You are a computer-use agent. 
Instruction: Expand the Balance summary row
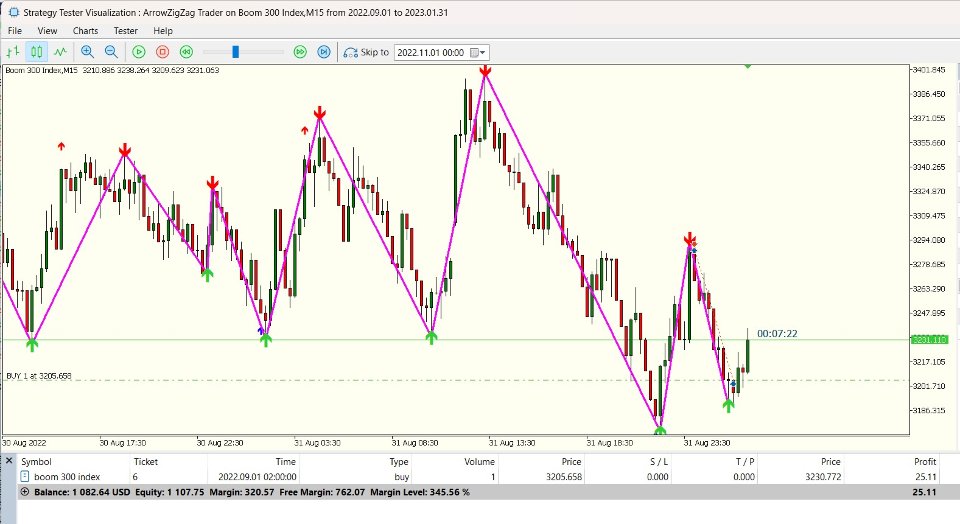(24, 492)
